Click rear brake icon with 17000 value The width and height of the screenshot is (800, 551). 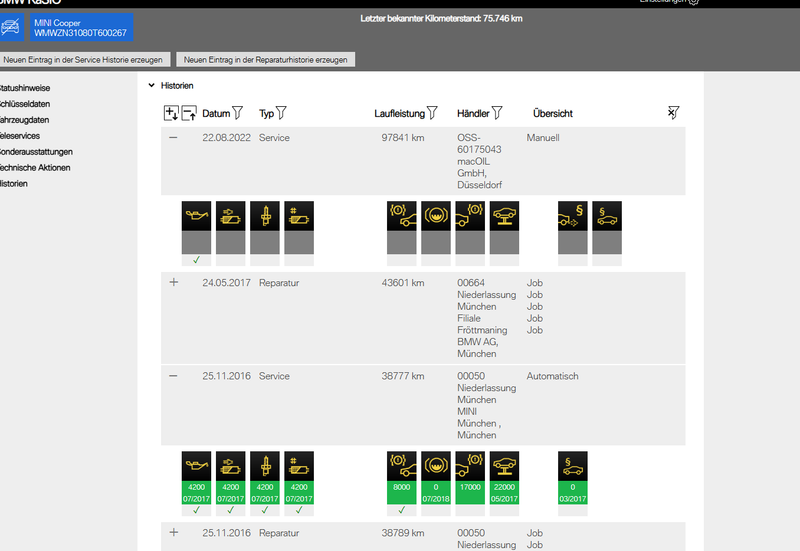470,466
